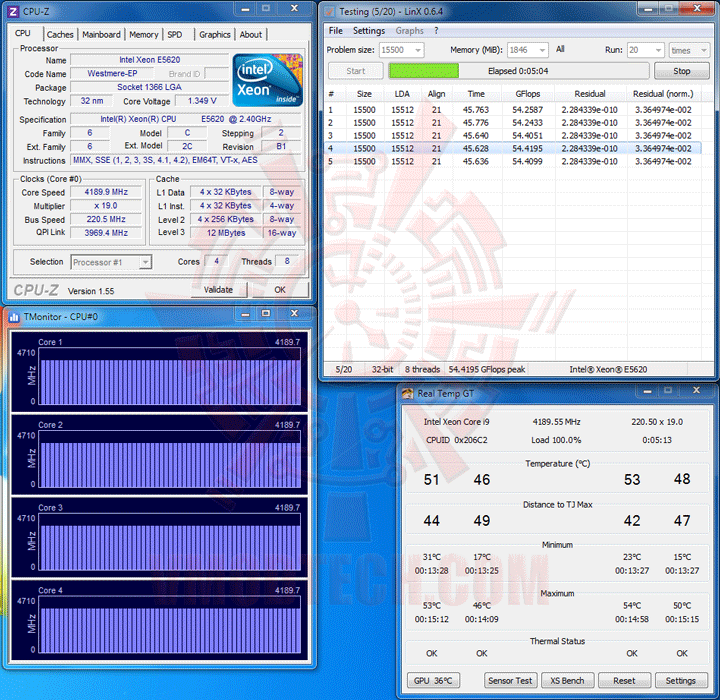The height and width of the screenshot is (700, 720).
Task: Open the Graphs menu in LinX
Action: 410,31
